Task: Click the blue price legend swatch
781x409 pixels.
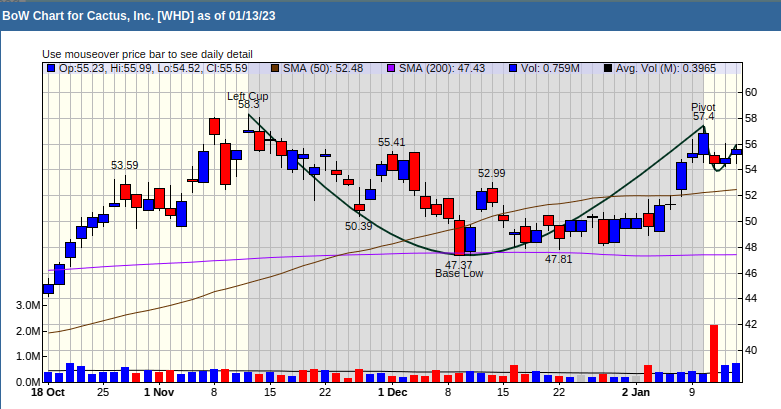Action: tap(51, 68)
